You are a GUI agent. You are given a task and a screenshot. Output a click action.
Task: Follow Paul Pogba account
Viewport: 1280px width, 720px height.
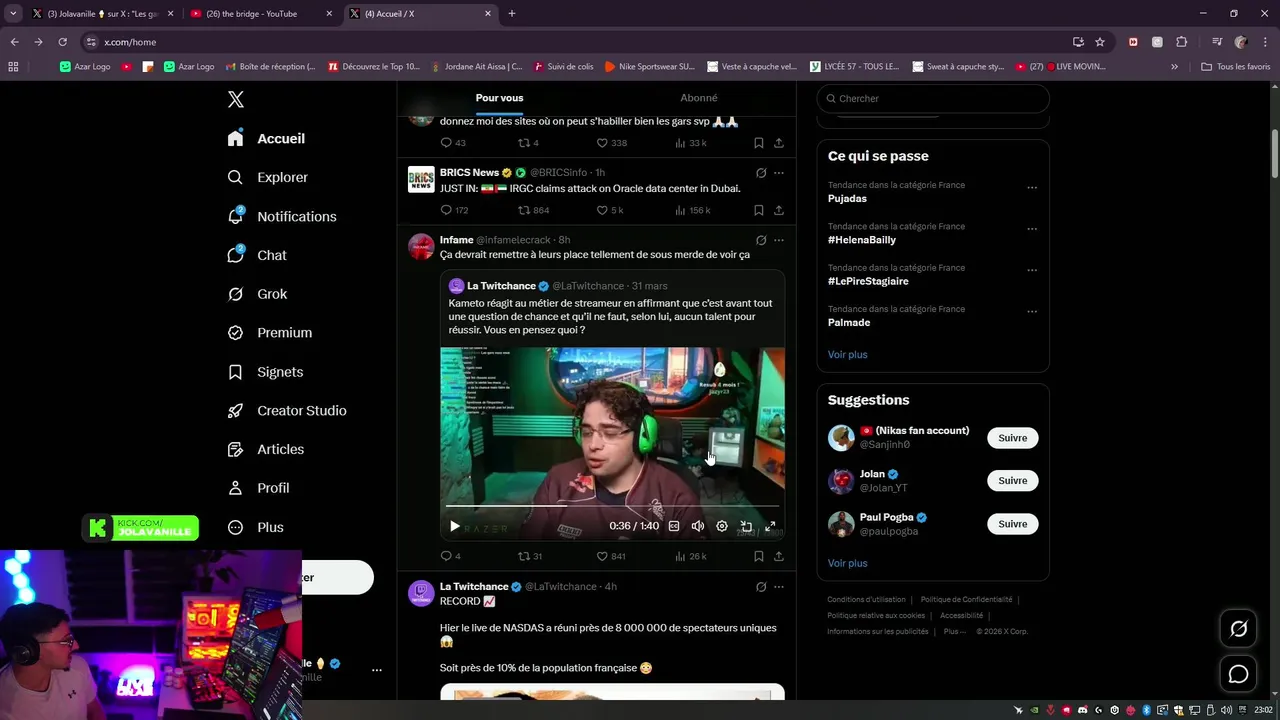[1012, 524]
